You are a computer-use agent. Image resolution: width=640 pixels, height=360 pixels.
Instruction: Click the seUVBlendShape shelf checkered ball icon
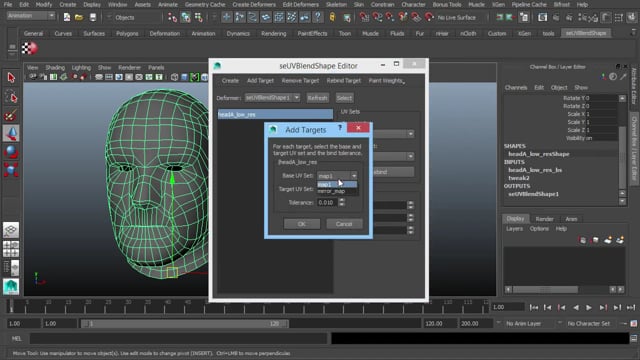(x=29, y=49)
